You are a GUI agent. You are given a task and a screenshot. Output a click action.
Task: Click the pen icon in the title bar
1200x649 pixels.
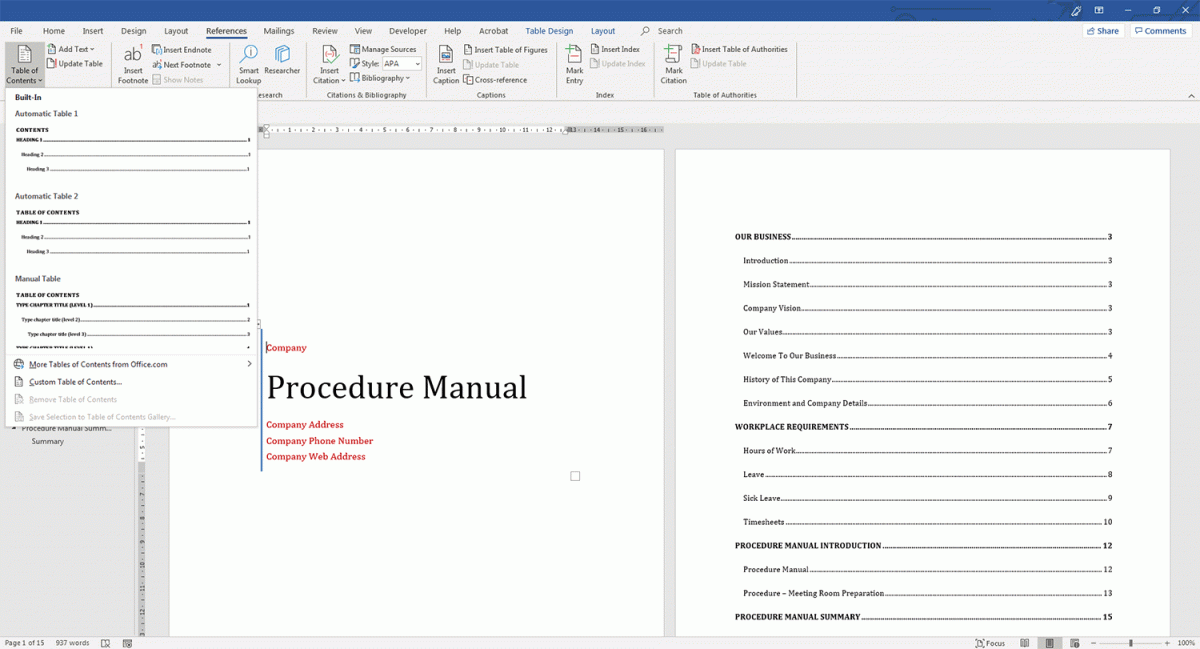1076,10
